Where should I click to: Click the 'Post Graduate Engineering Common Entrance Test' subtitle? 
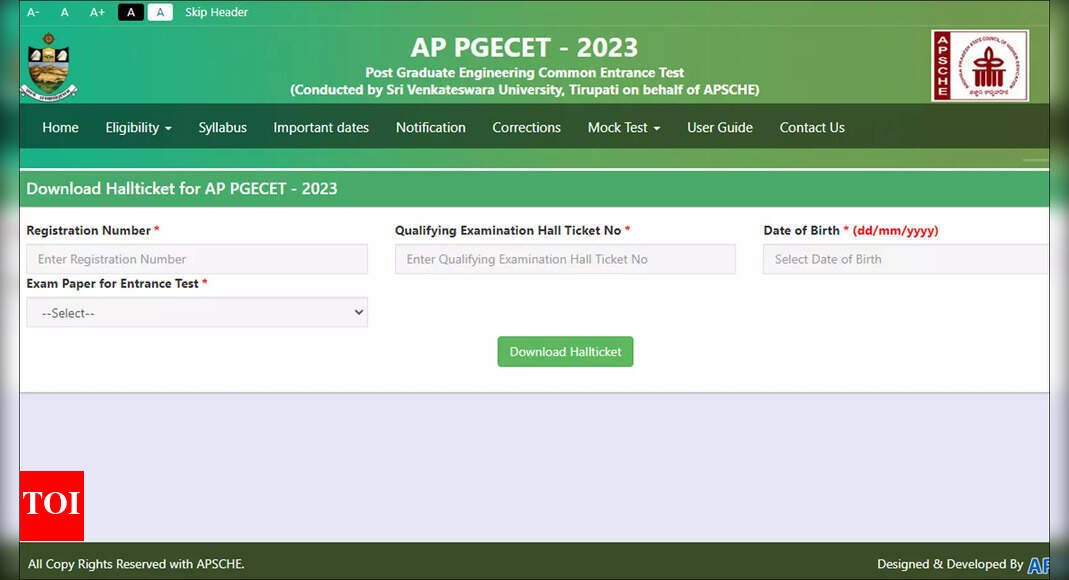(524, 72)
